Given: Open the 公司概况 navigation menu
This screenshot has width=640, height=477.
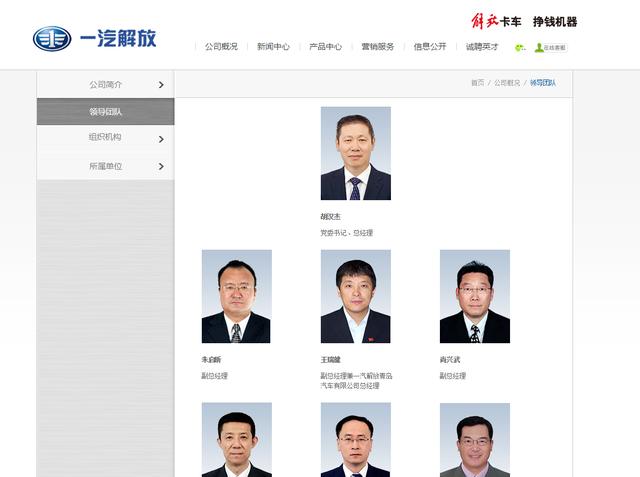Looking at the screenshot, I should tap(221, 47).
